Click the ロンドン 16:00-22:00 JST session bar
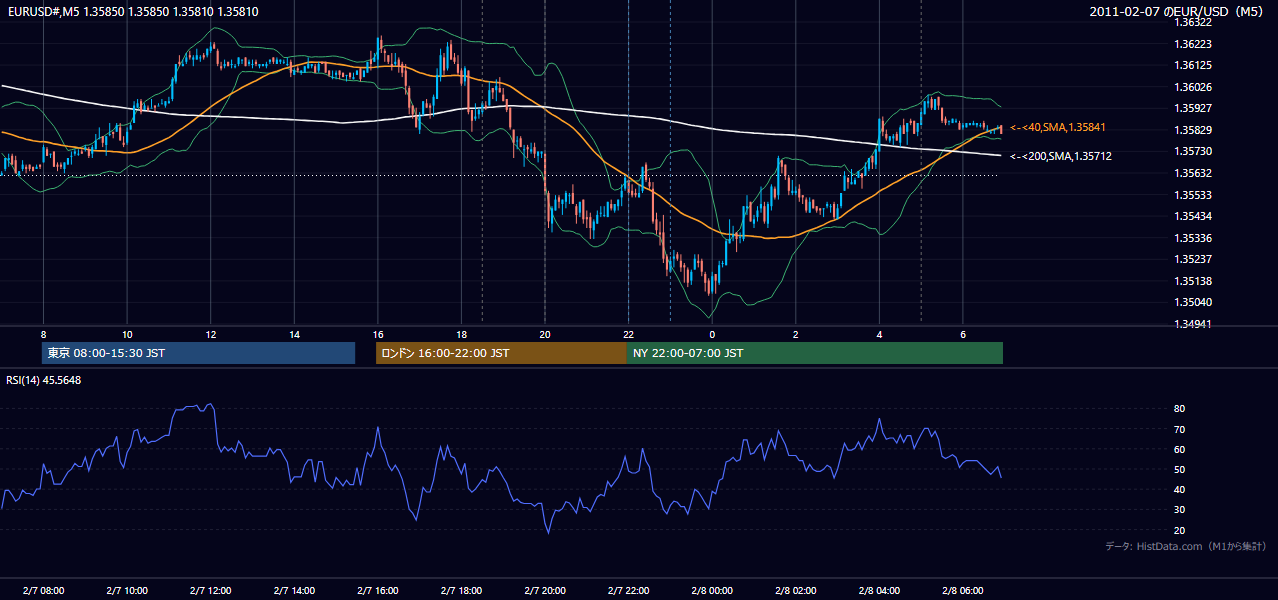This screenshot has width=1278, height=600. coord(501,353)
